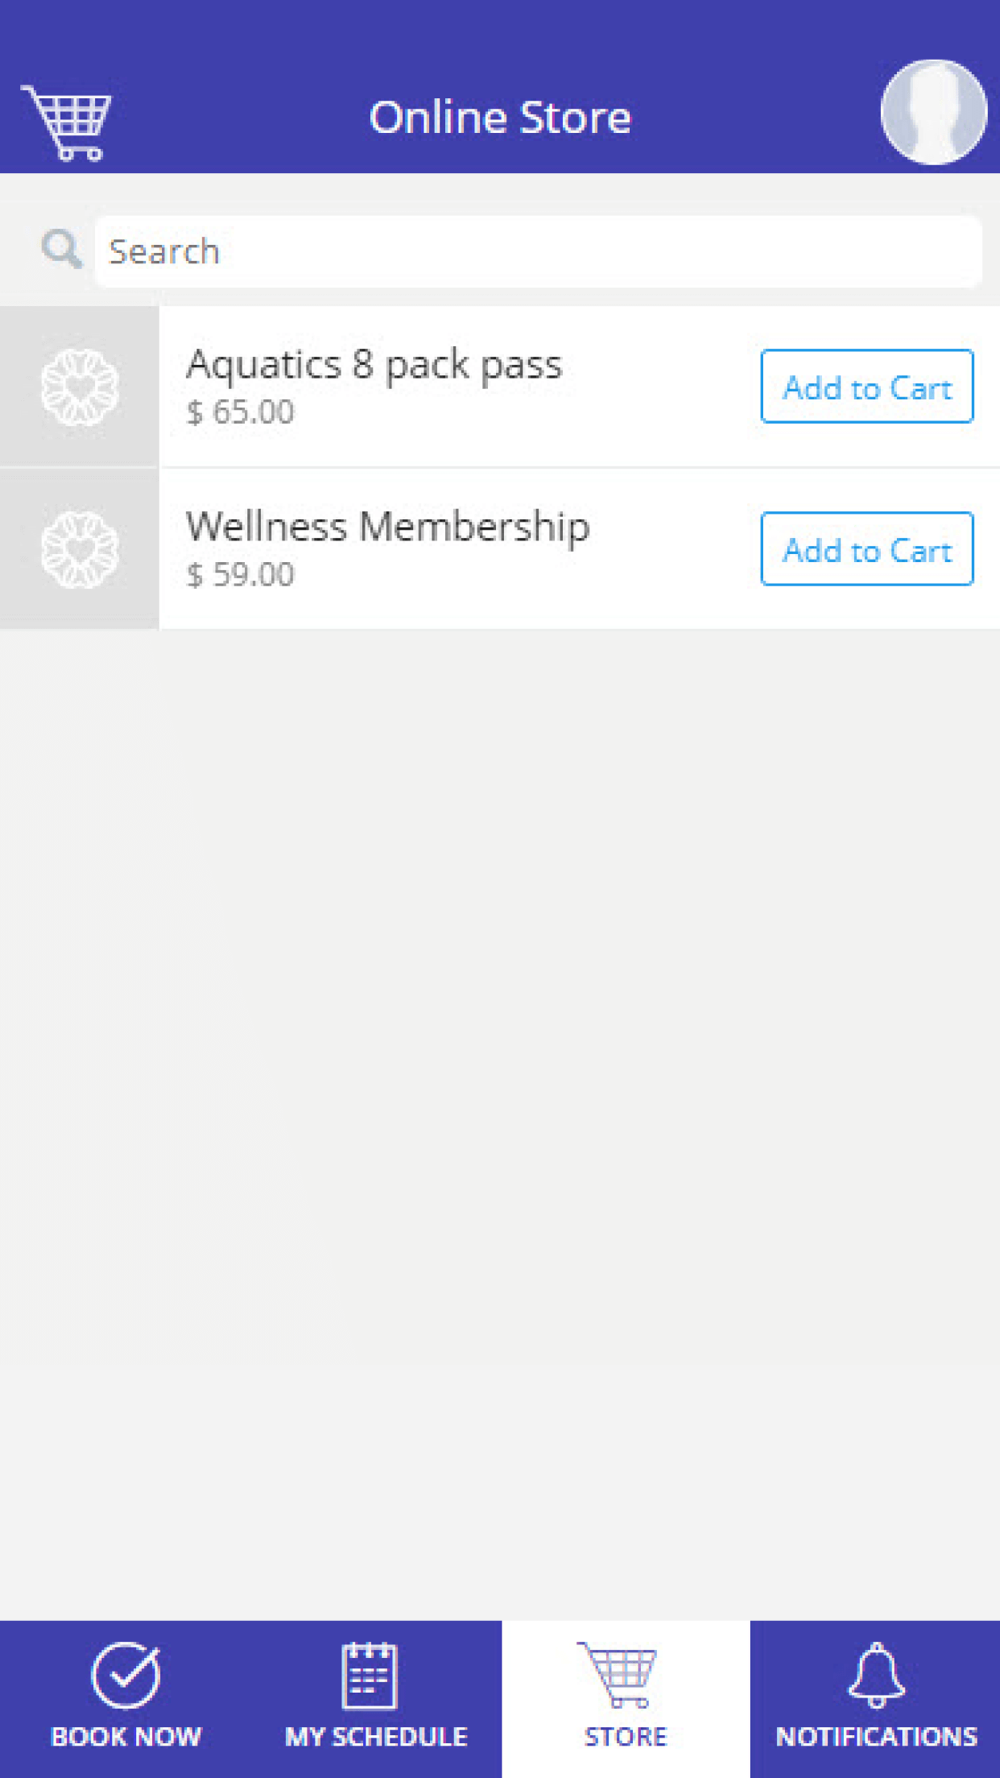Click the Store cart icon in bottom bar
1000x1778 pixels.
click(x=618, y=1674)
